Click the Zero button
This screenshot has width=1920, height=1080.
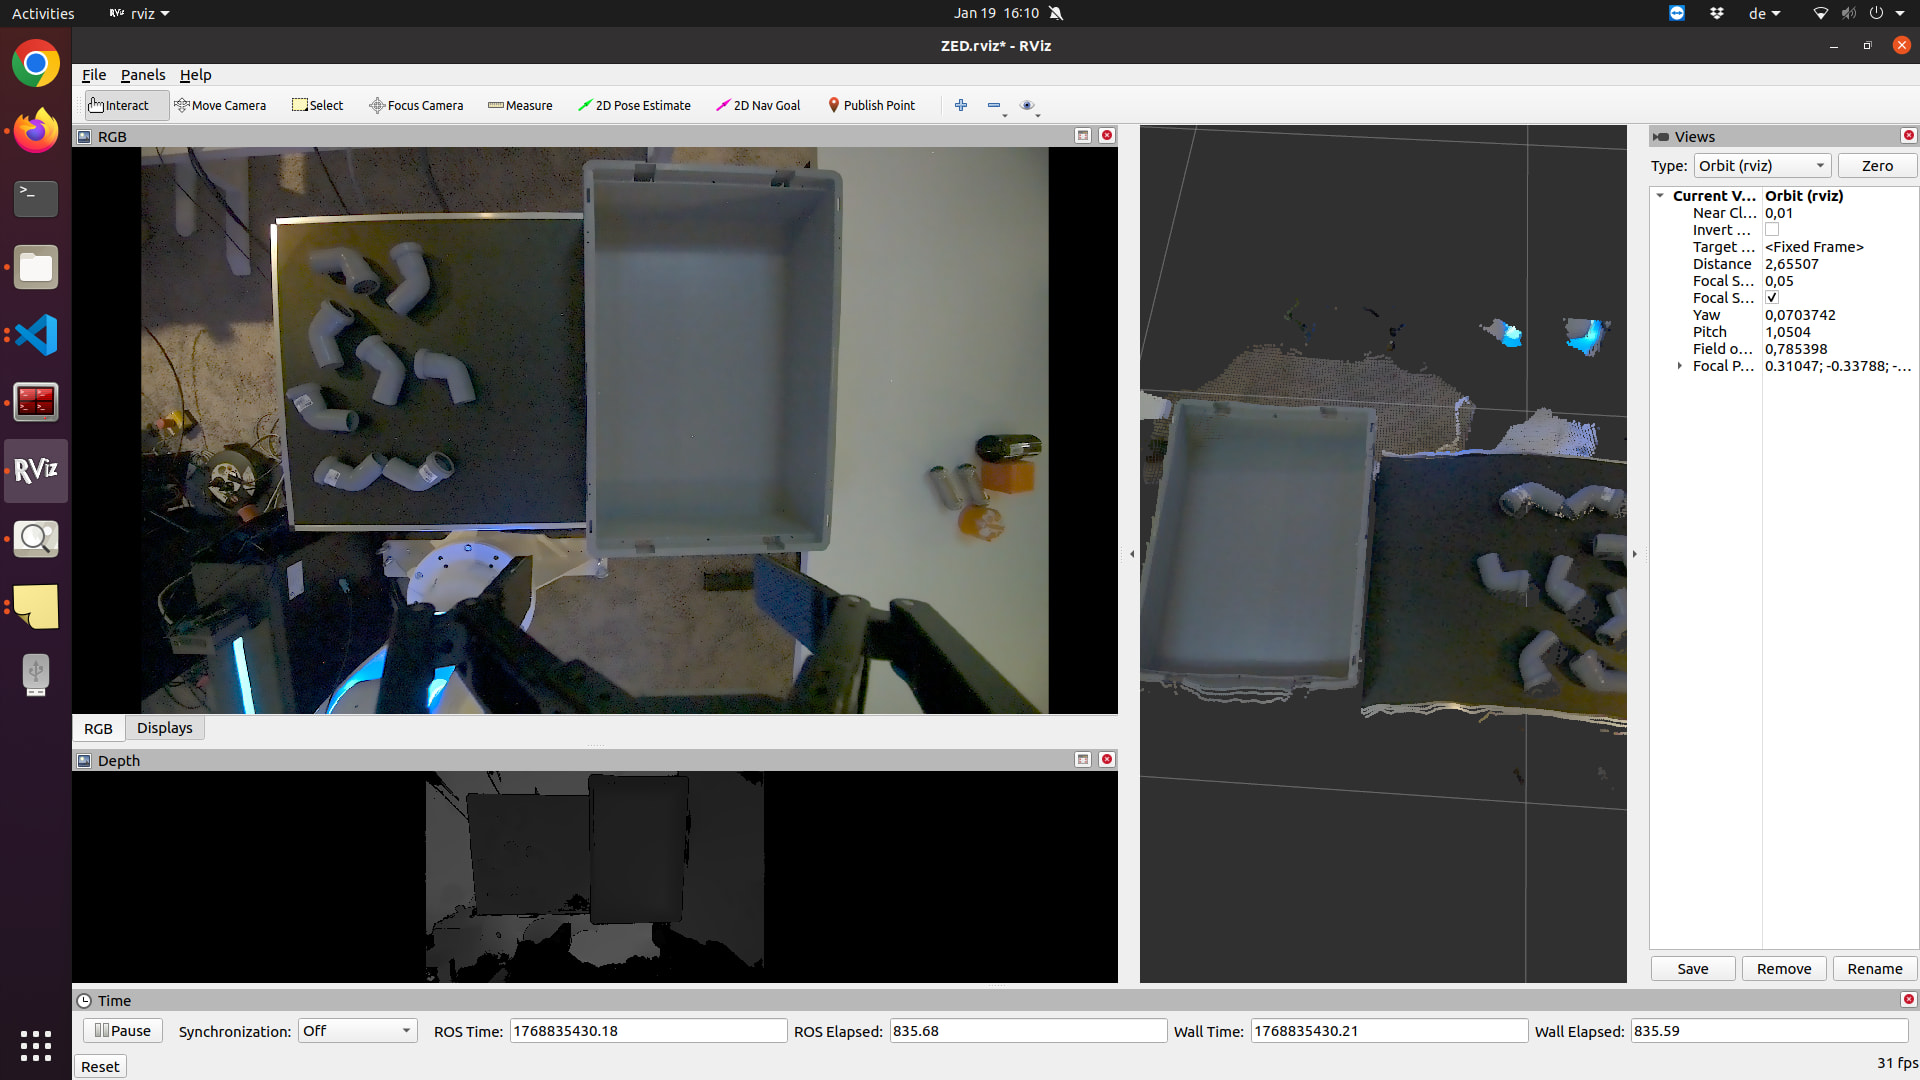pos(1876,166)
